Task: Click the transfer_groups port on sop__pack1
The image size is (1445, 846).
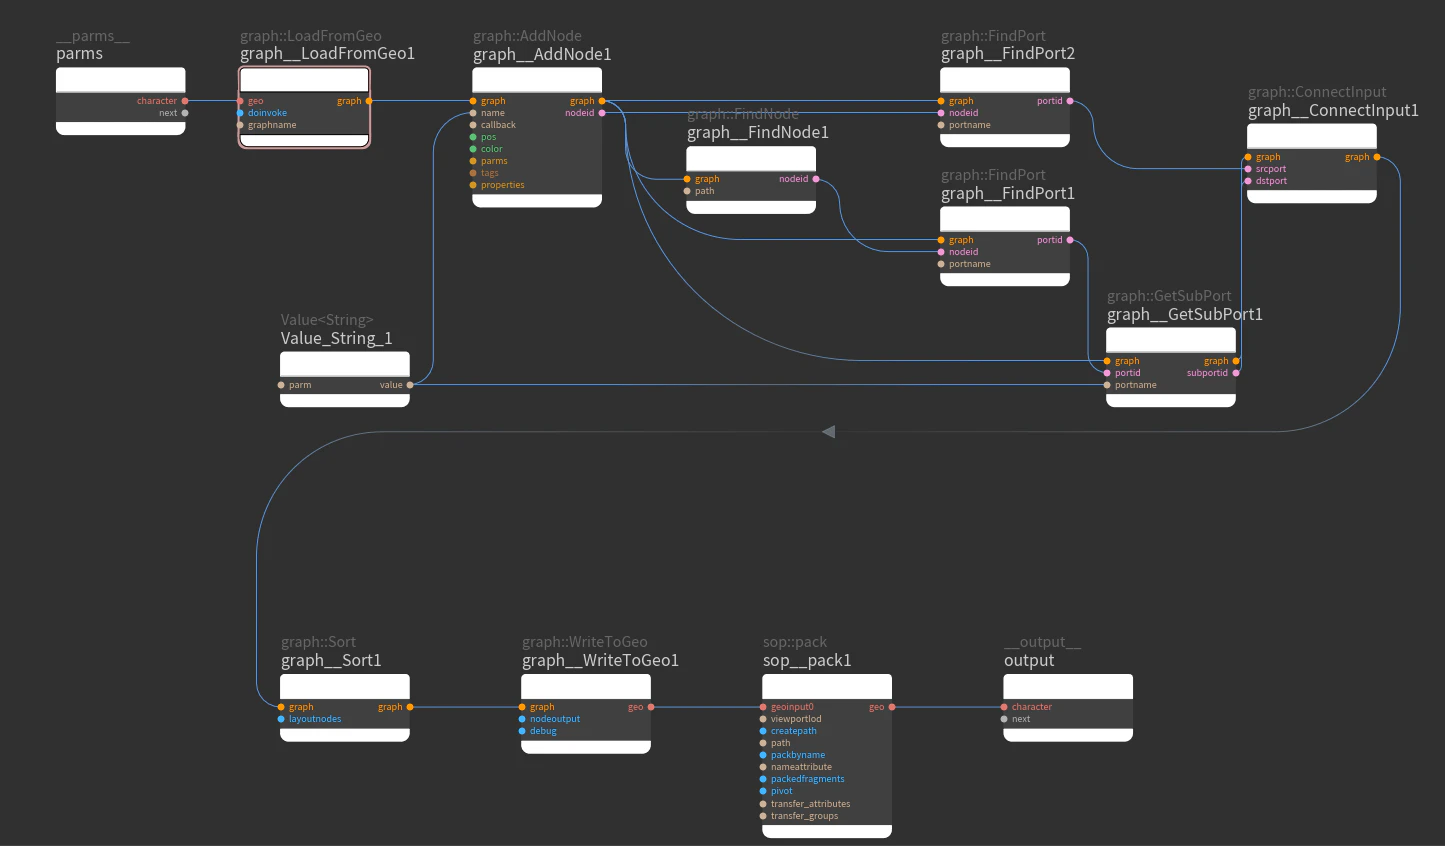Action: pyautogui.click(x=763, y=816)
